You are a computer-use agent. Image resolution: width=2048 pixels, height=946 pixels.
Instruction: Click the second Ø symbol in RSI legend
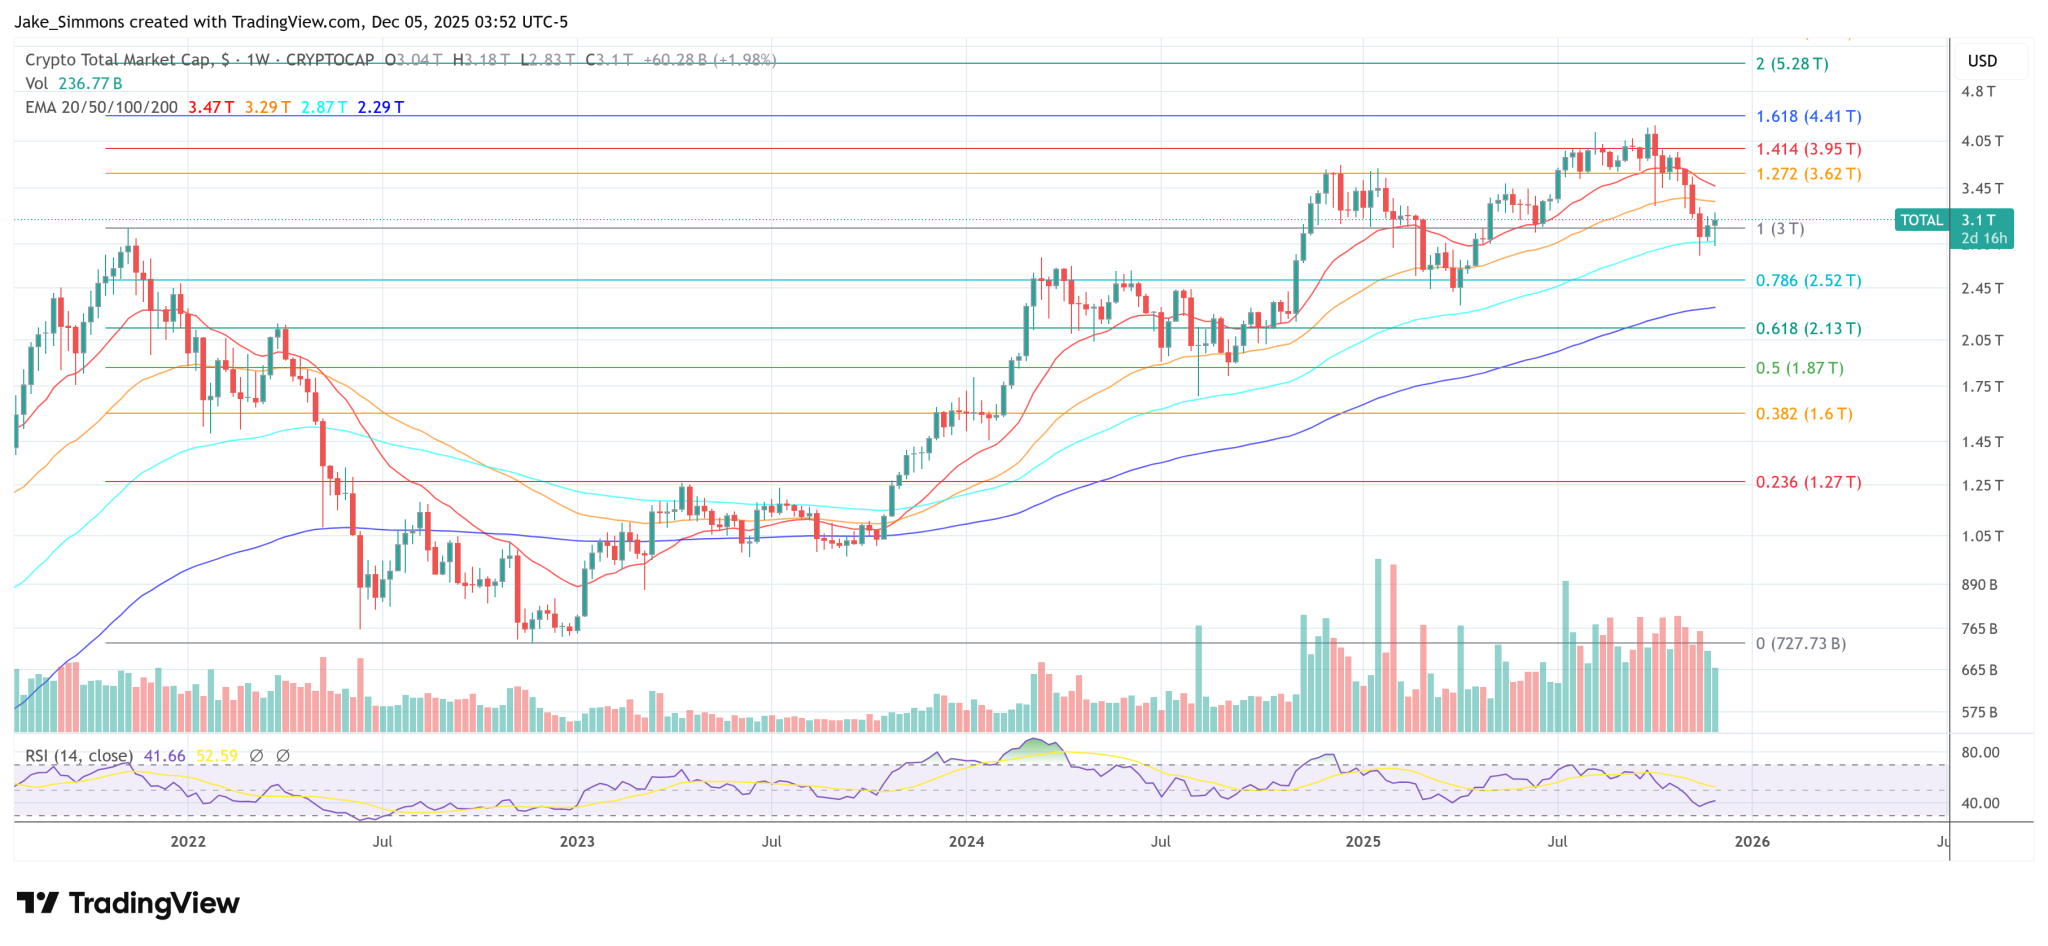pos(285,756)
